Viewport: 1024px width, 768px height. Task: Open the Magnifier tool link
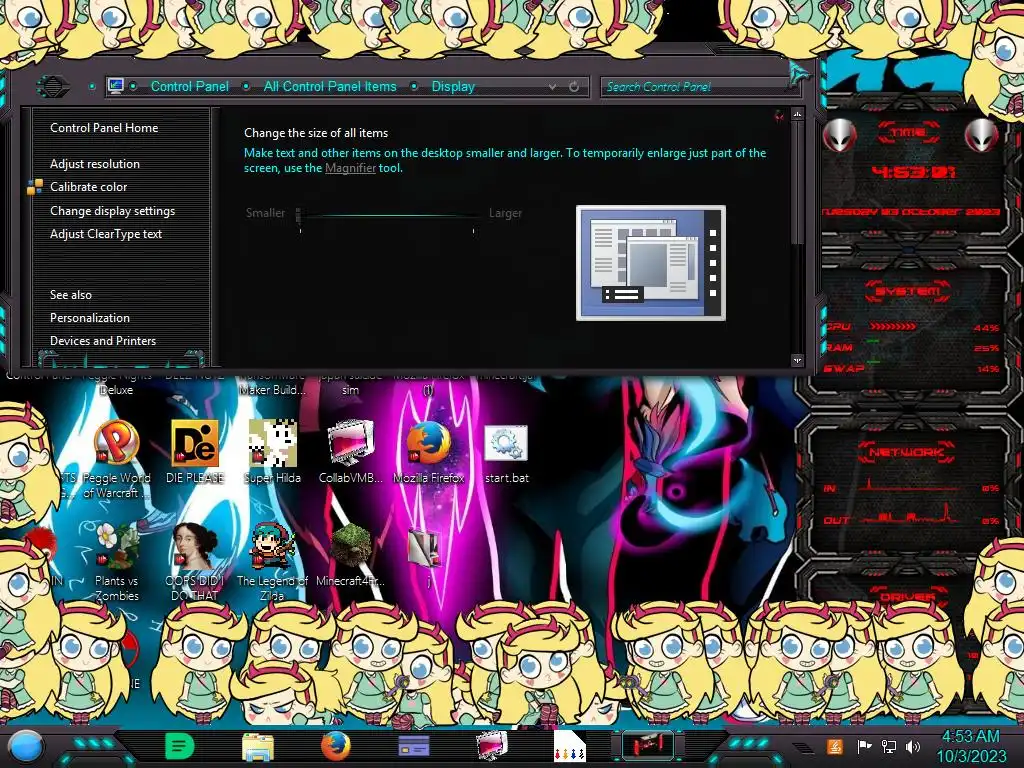point(350,168)
